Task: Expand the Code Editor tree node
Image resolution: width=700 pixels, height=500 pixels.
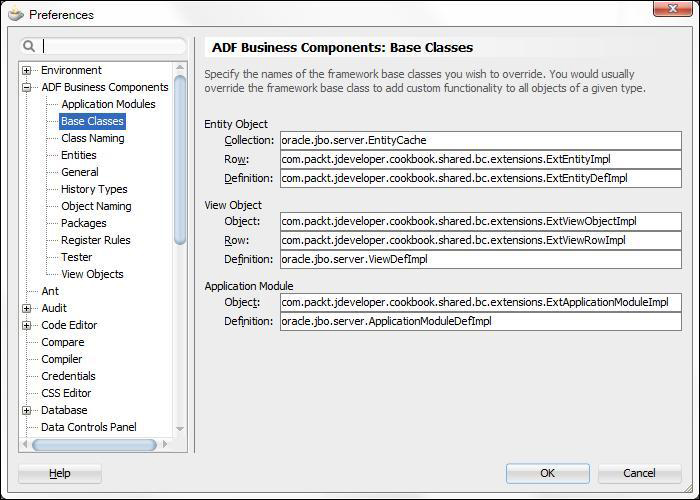Action: pyautogui.click(x=27, y=325)
